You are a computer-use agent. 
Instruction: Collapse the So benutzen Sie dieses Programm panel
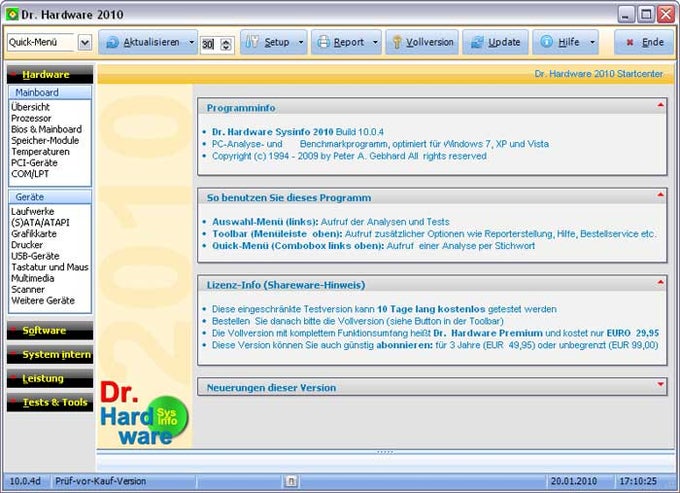tap(660, 195)
